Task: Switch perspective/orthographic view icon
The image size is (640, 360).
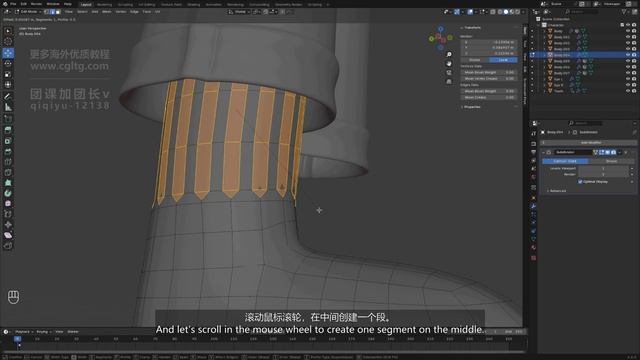Action: tap(449, 82)
